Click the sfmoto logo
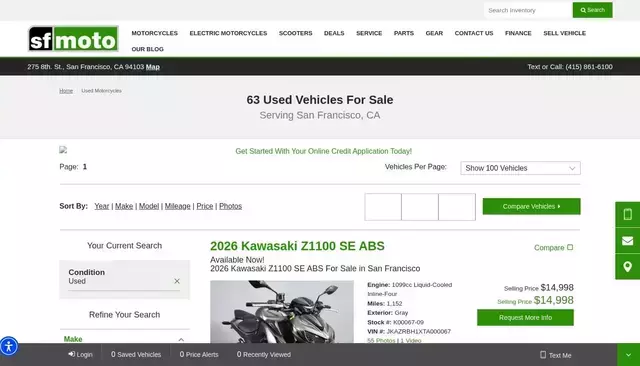The image size is (640, 366). [x=73, y=39]
